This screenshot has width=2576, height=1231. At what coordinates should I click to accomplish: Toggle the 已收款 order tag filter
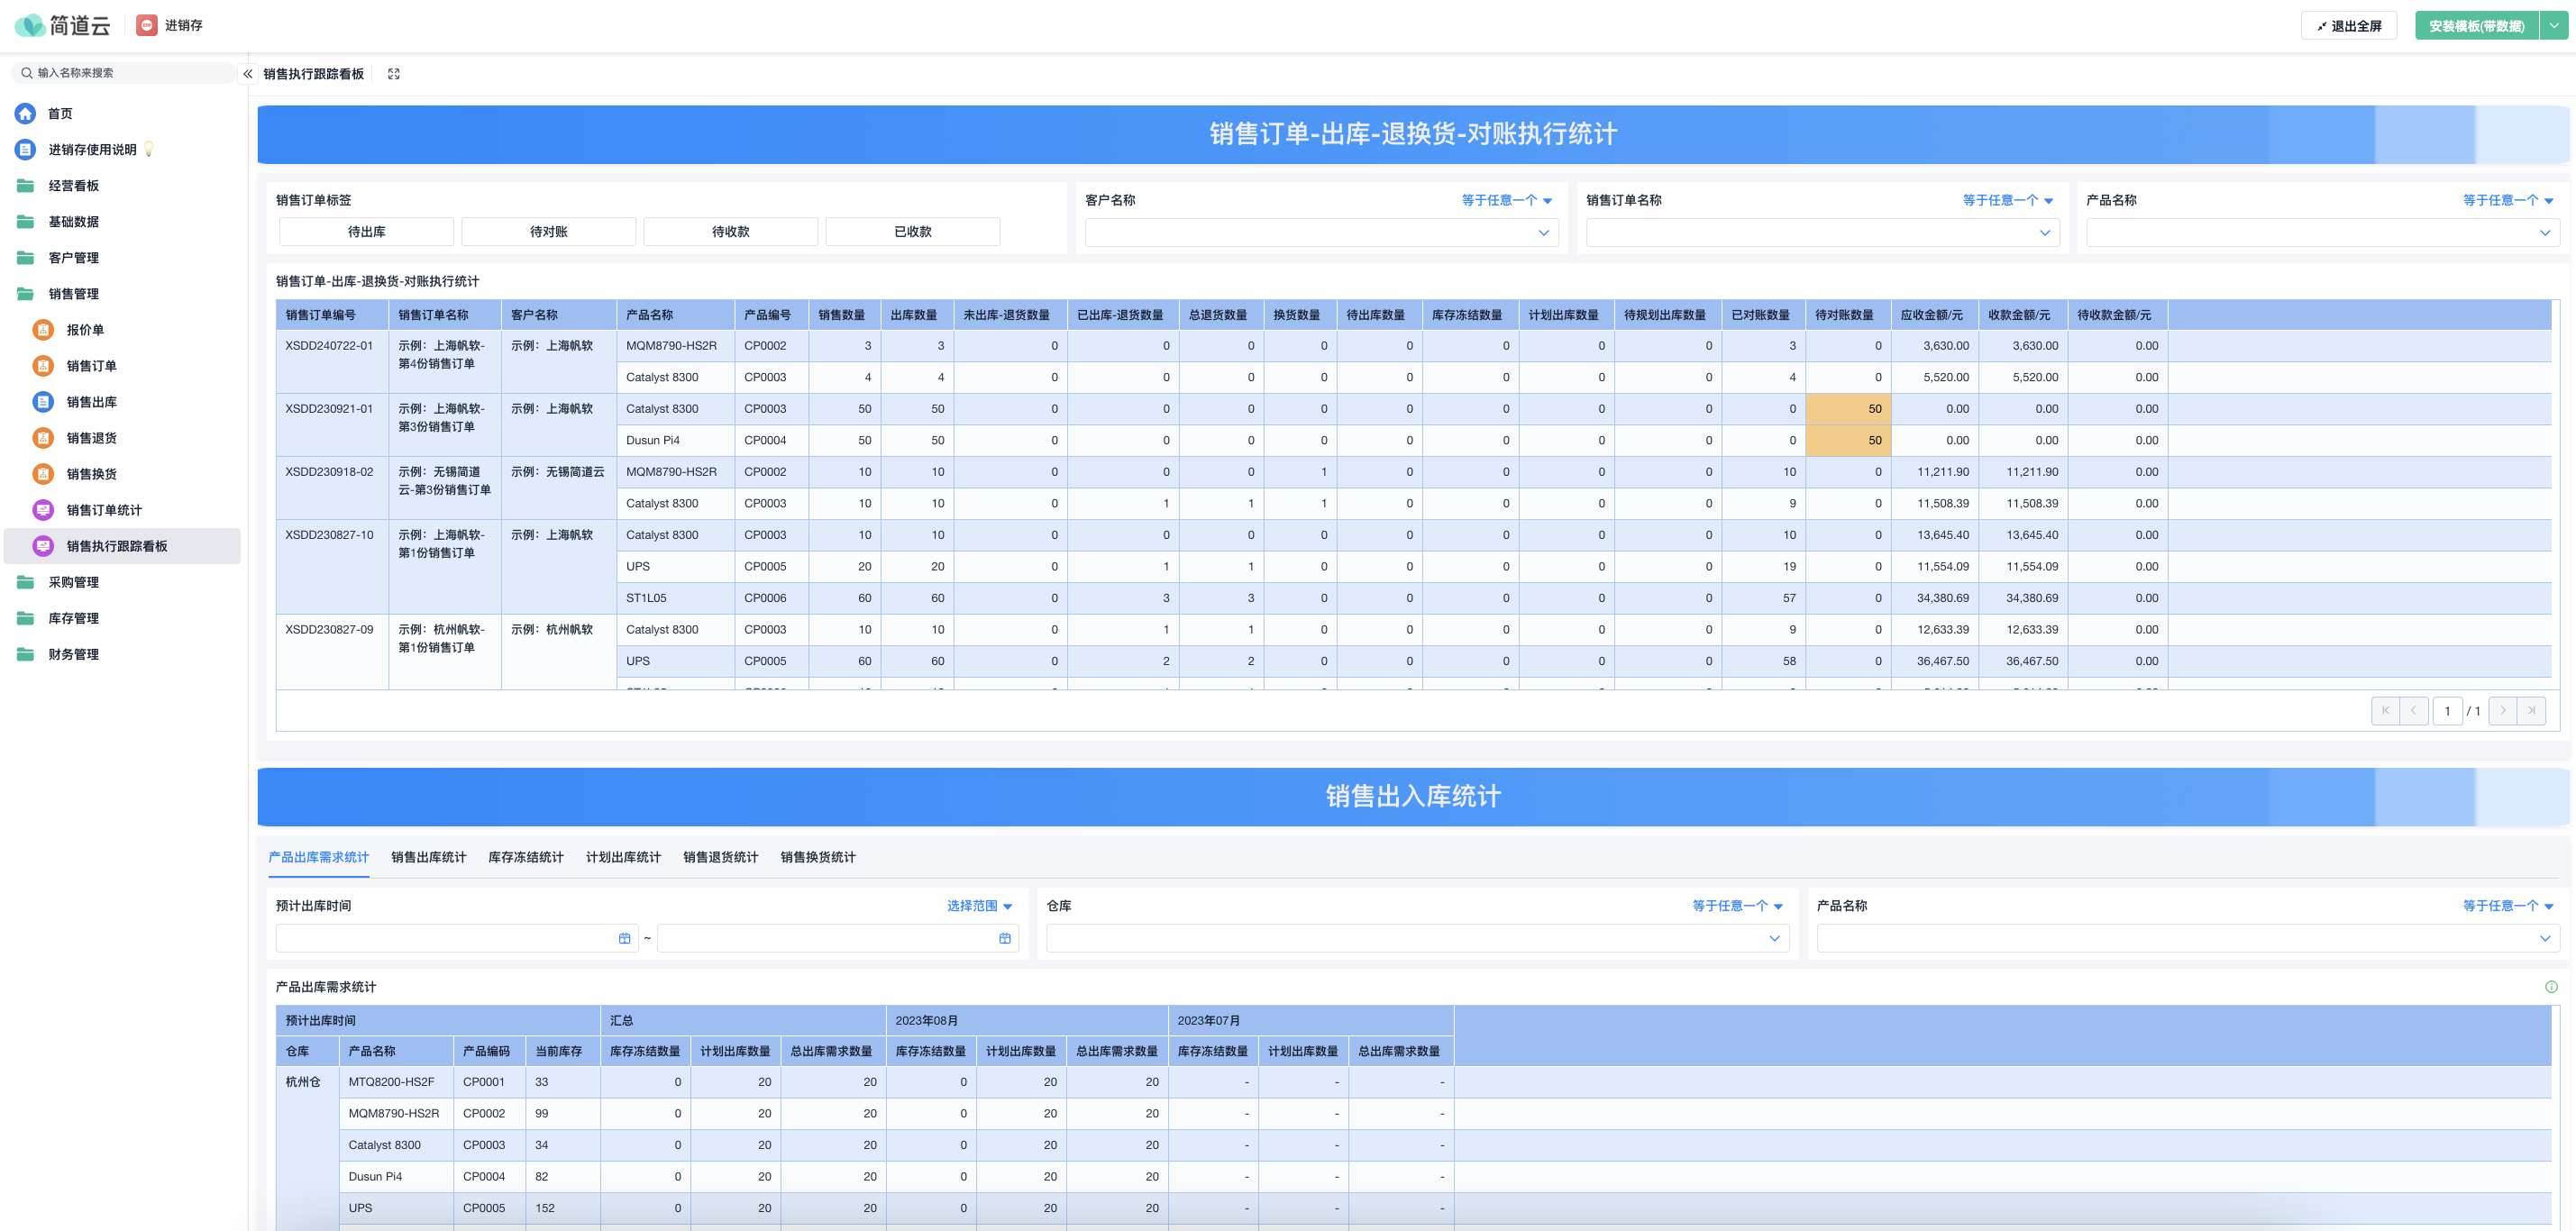point(912,232)
